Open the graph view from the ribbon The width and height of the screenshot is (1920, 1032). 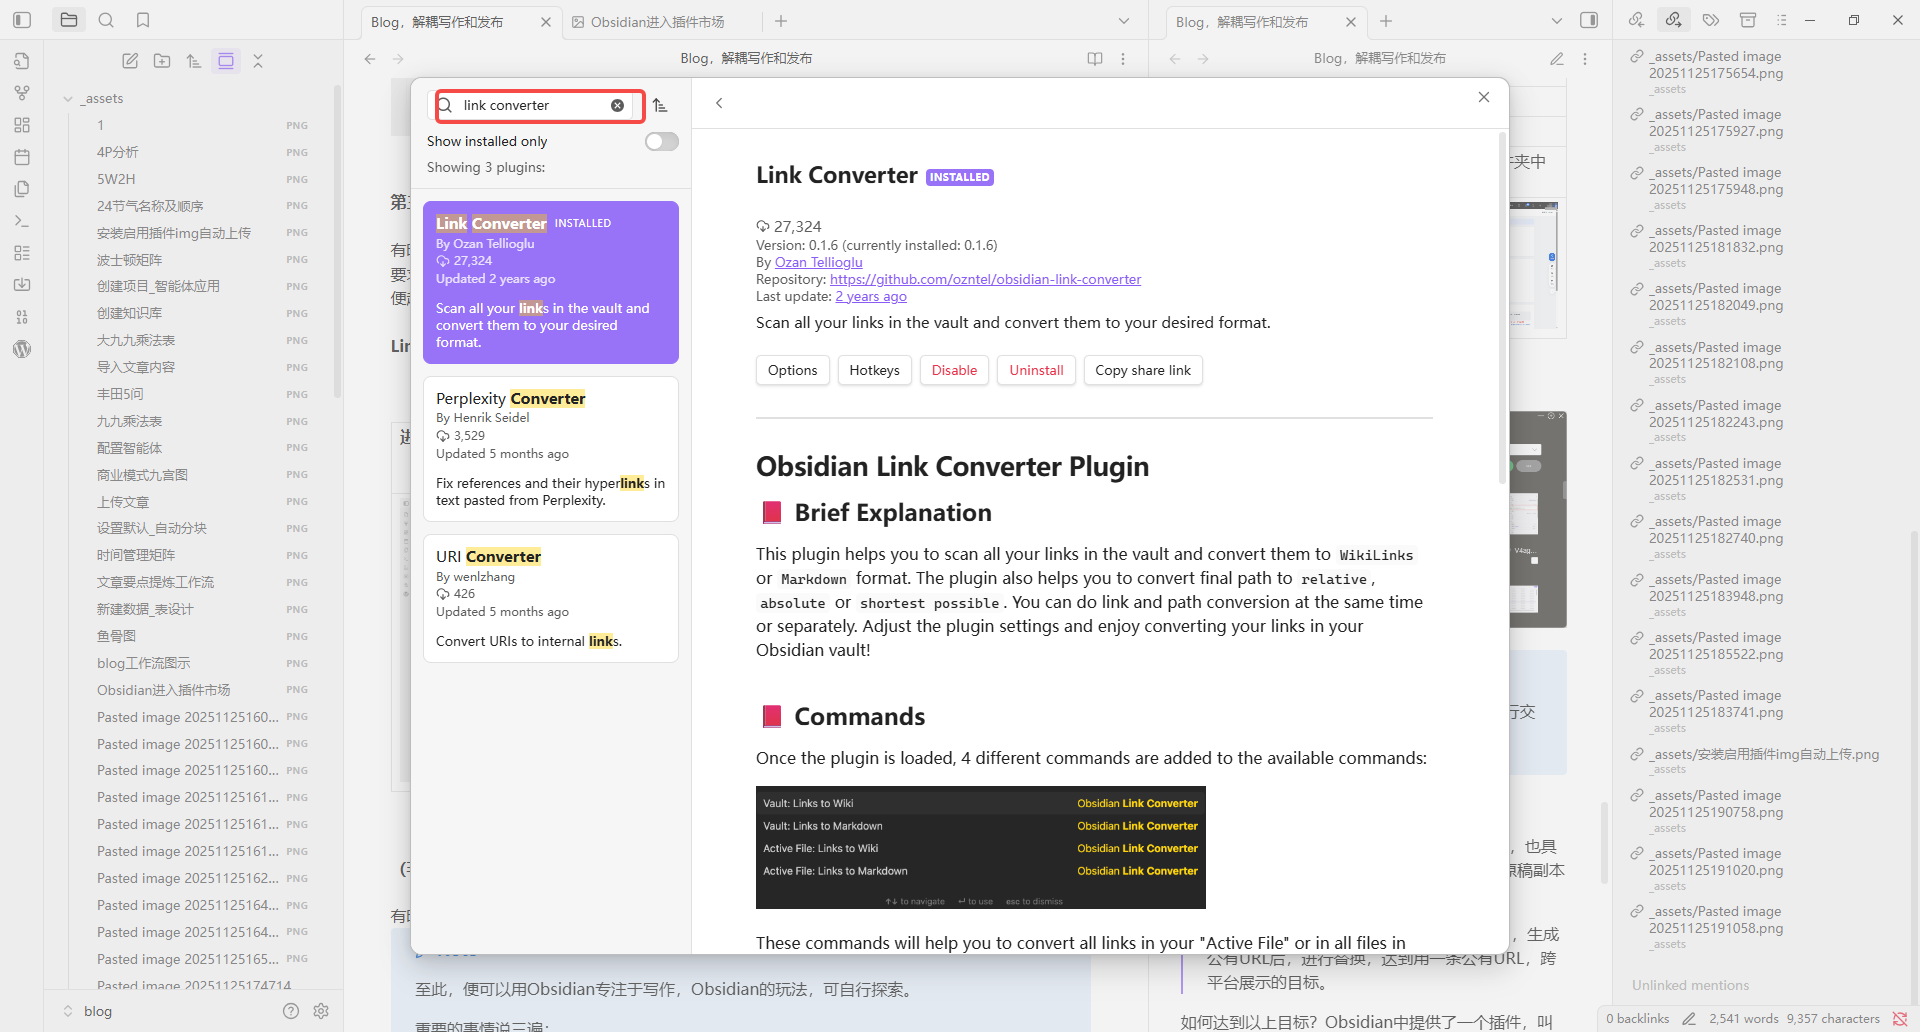click(x=22, y=93)
